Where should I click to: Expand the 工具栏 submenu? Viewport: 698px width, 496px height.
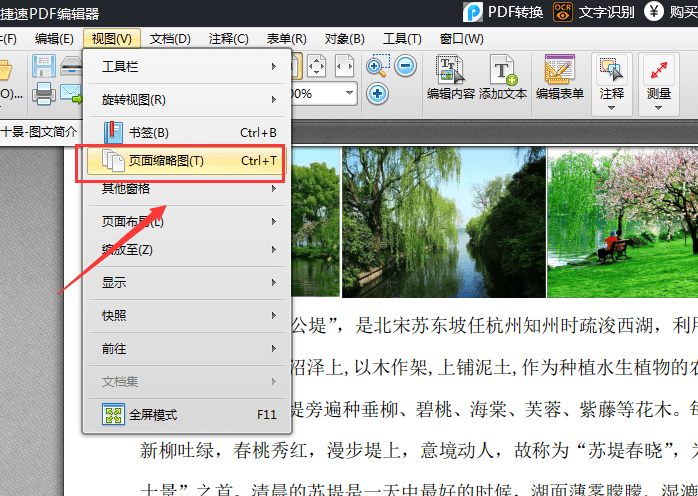point(187,67)
